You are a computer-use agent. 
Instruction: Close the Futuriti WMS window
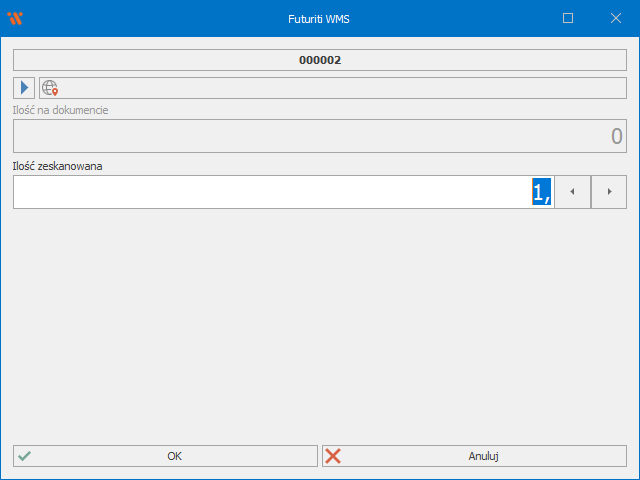[x=615, y=18]
